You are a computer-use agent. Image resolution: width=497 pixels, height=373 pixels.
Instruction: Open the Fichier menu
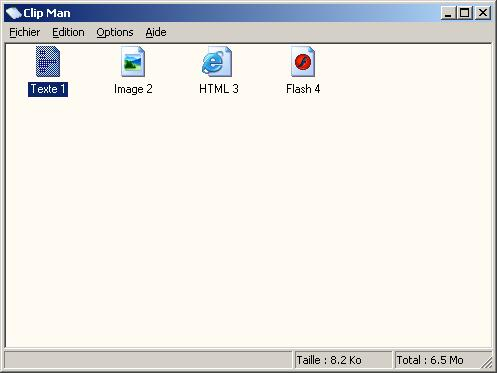(25, 32)
